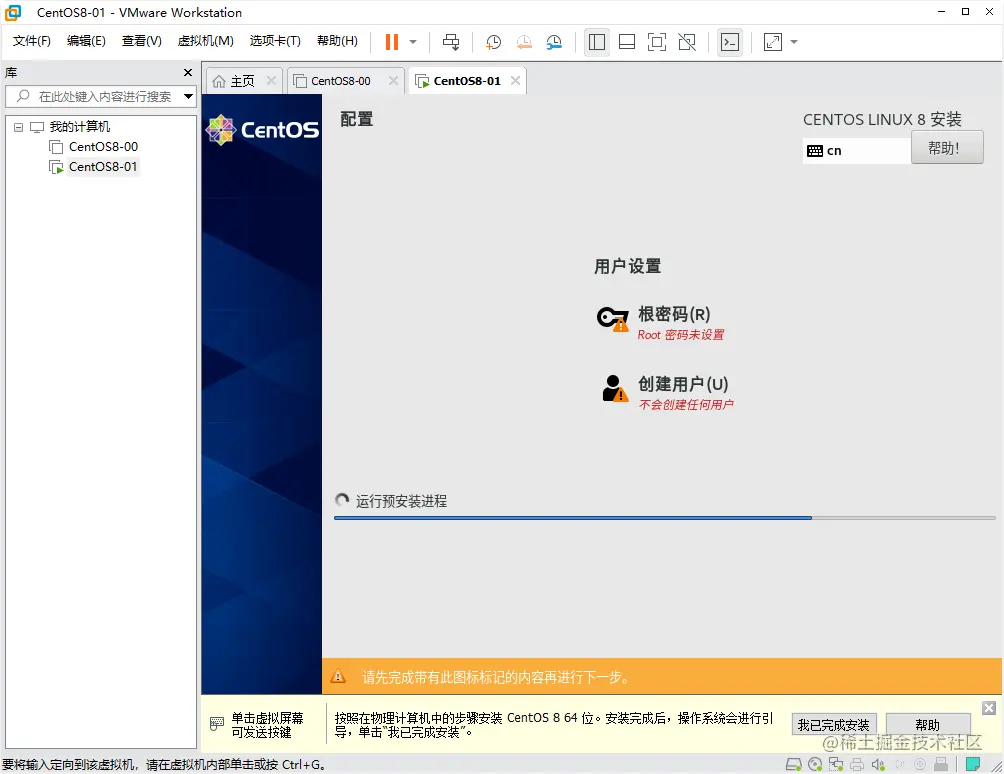This screenshot has width=1004, height=774.
Task: Open the virtual machine hard disk status icon
Action: (793, 764)
